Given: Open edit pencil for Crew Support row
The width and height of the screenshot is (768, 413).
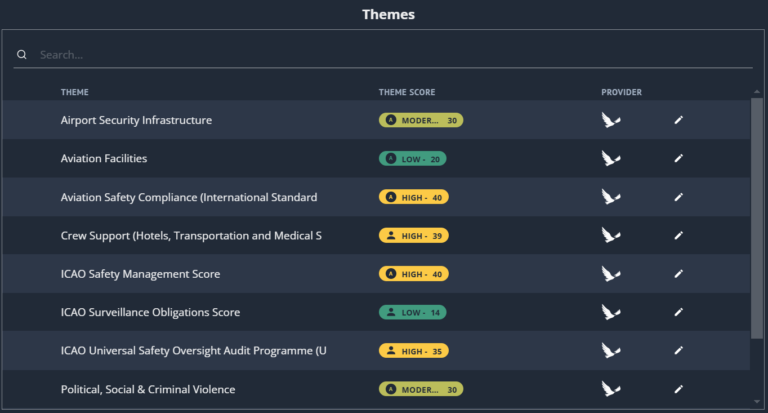Looking at the screenshot, I should pyautogui.click(x=678, y=236).
